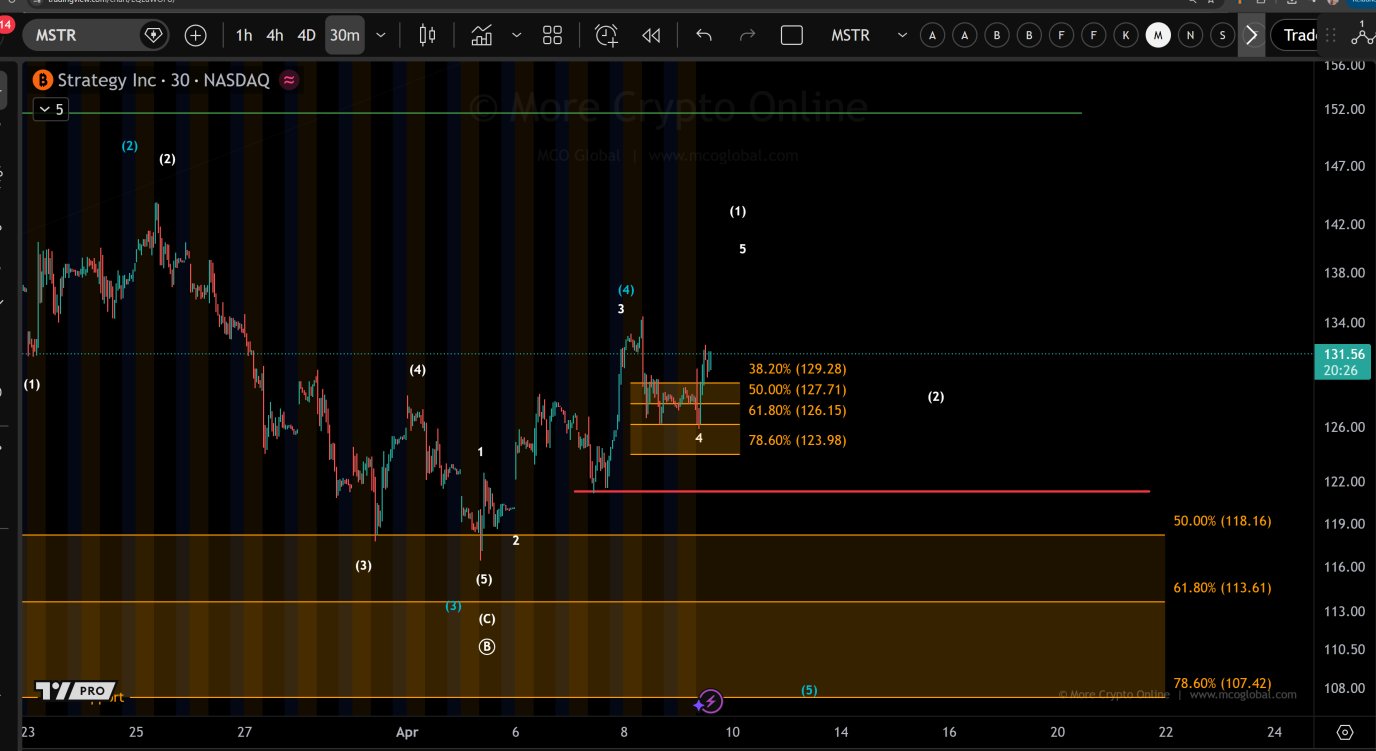Image resolution: width=1376 pixels, height=751 pixels.
Task: Switch to the K watchlist circle
Action: click(x=1126, y=36)
